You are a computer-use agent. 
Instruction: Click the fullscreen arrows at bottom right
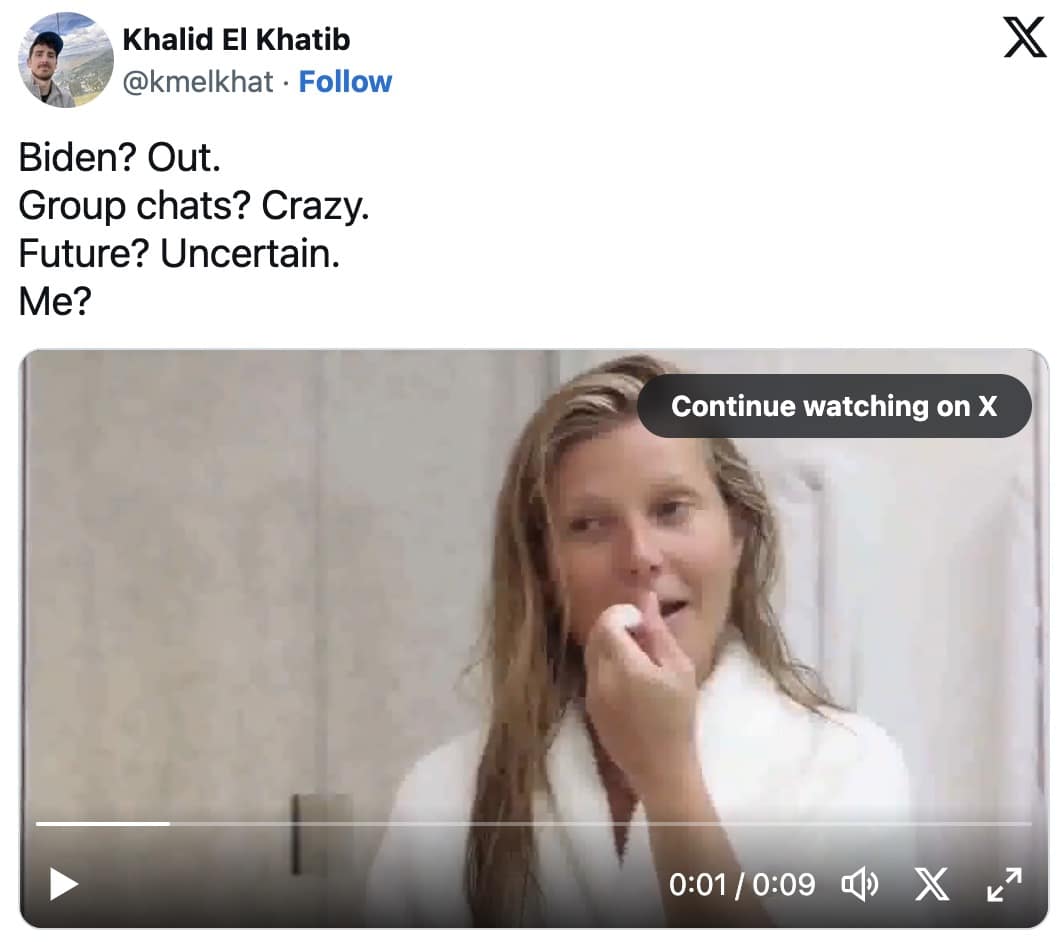click(1005, 884)
